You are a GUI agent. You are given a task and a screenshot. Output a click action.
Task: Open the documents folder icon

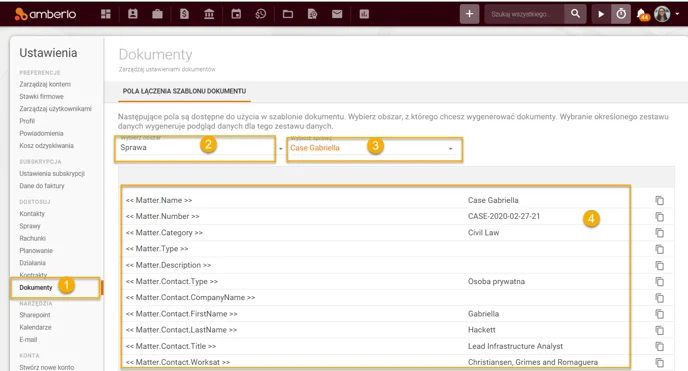point(288,14)
